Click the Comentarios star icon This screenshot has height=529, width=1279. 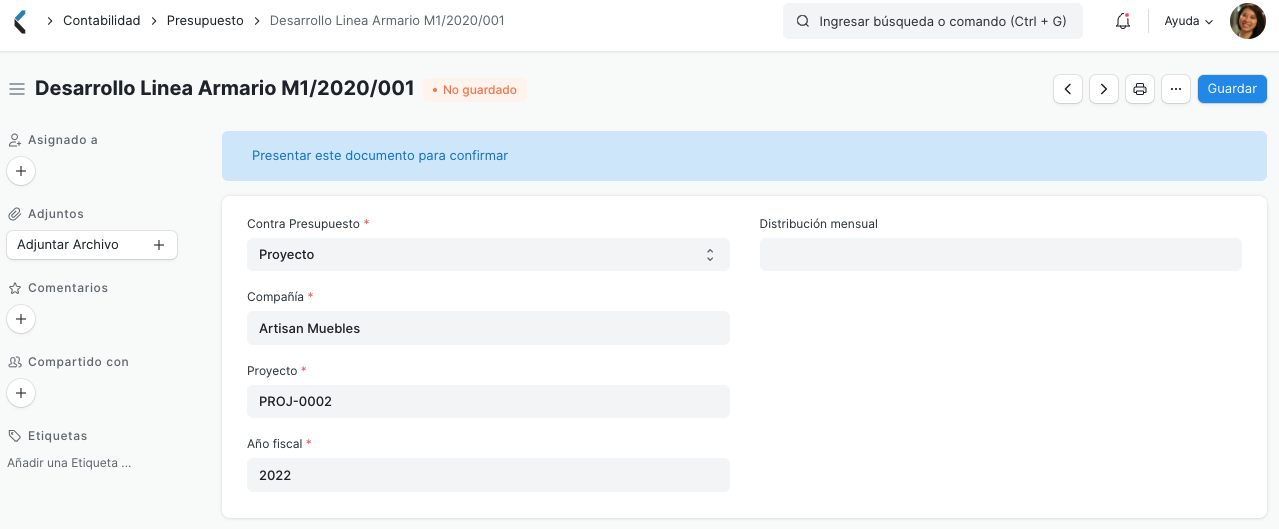[x=15, y=288]
